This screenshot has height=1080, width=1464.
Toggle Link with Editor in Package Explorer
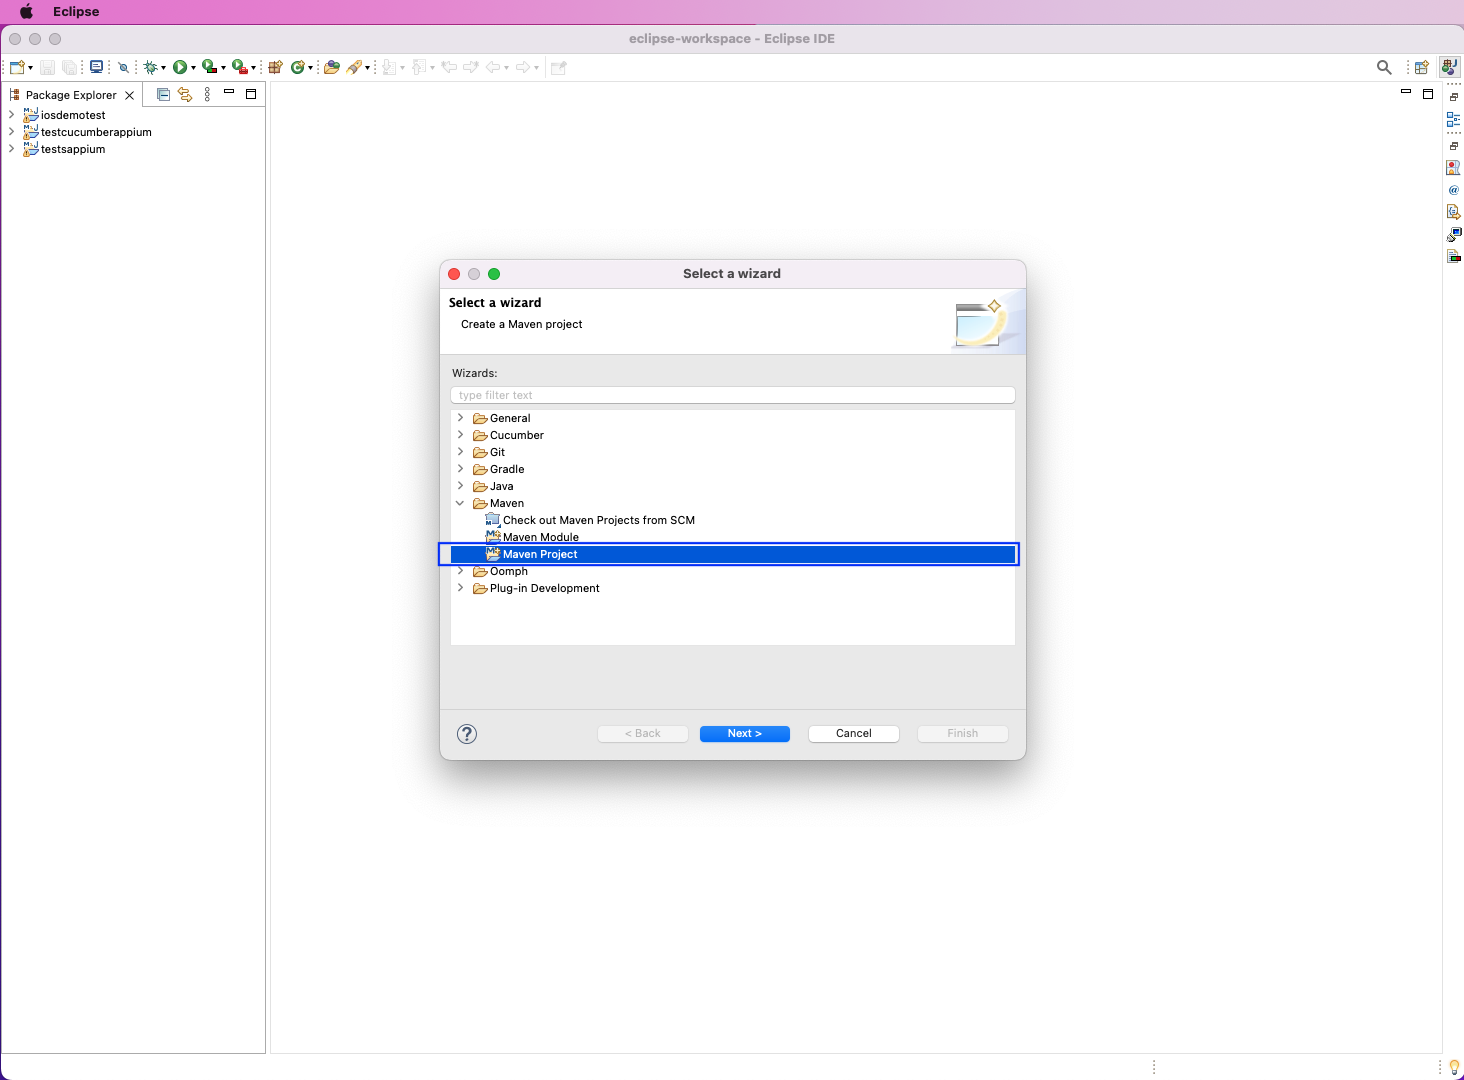pyautogui.click(x=185, y=93)
